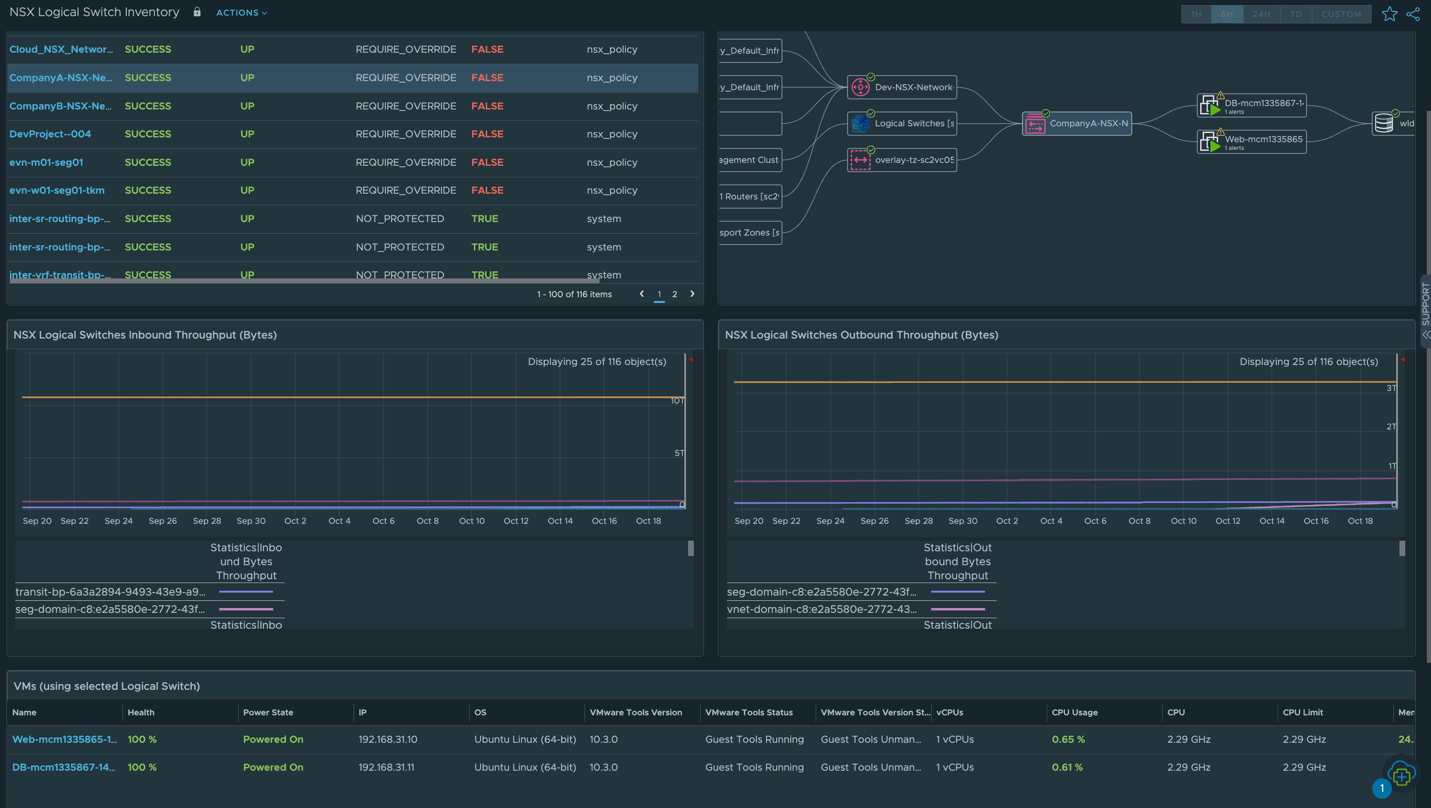This screenshot has height=808, width=1431.
Task: Click the DB-mcm1335867 VM node icon
Action: point(1209,105)
